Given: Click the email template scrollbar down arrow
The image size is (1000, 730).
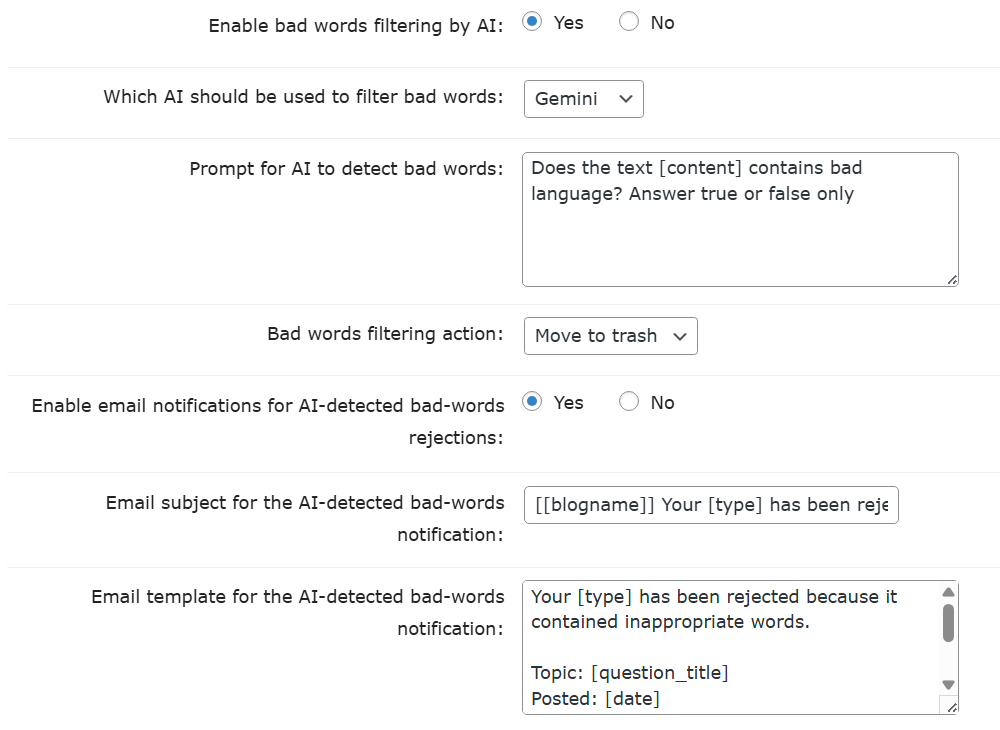Looking at the screenshot, I should point(948,684).
